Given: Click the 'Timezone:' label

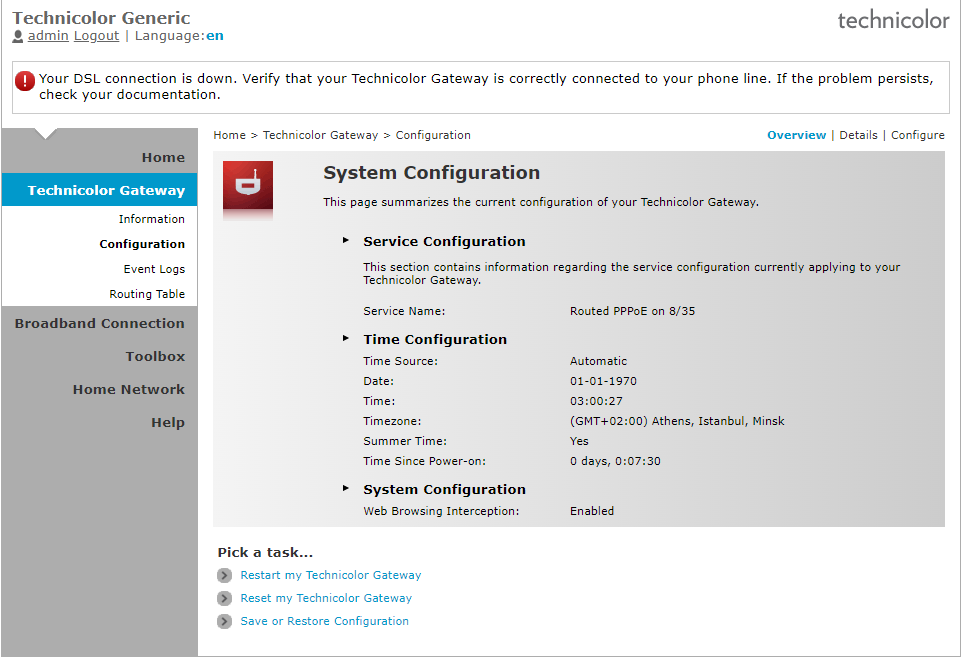Looking at the screenshot, I should click(x=392, y=421).
